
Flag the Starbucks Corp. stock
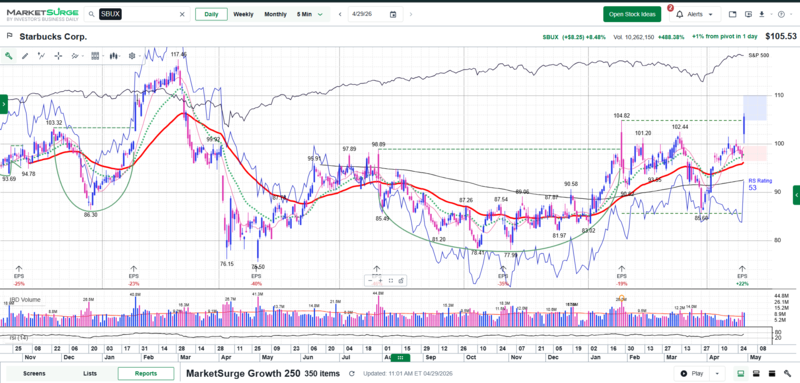click(9, 36)
